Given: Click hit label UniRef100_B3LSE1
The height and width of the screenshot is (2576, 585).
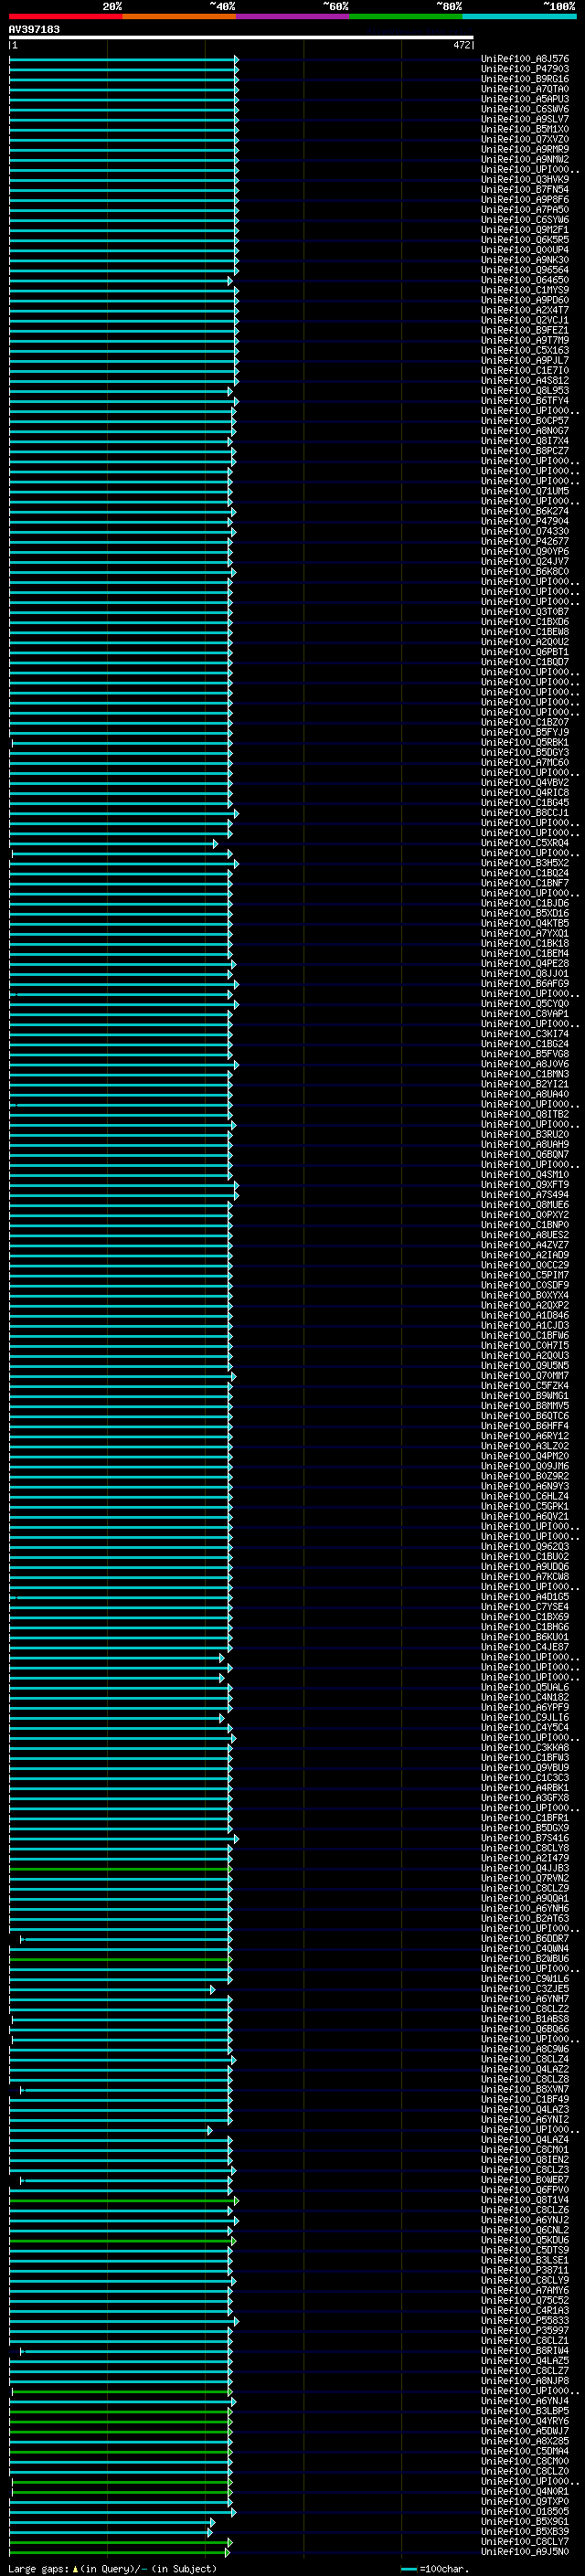Looking at the screenshot, I should click(x=525, y=2260).
